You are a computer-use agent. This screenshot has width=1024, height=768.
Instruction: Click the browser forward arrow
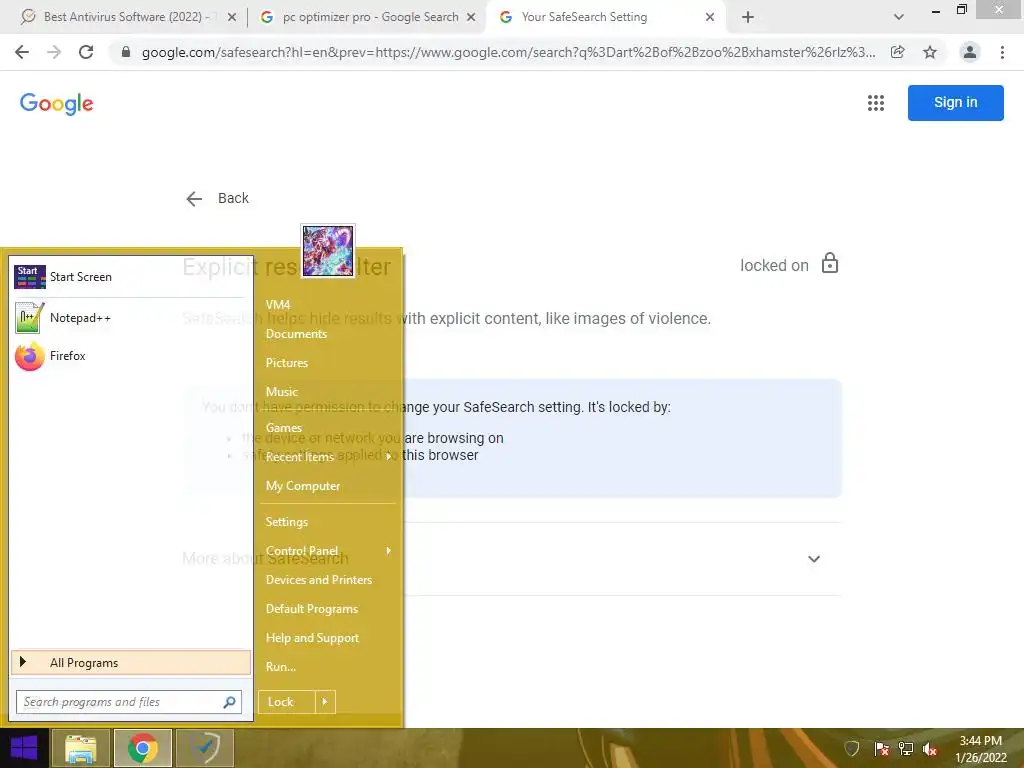click(54, 52)
